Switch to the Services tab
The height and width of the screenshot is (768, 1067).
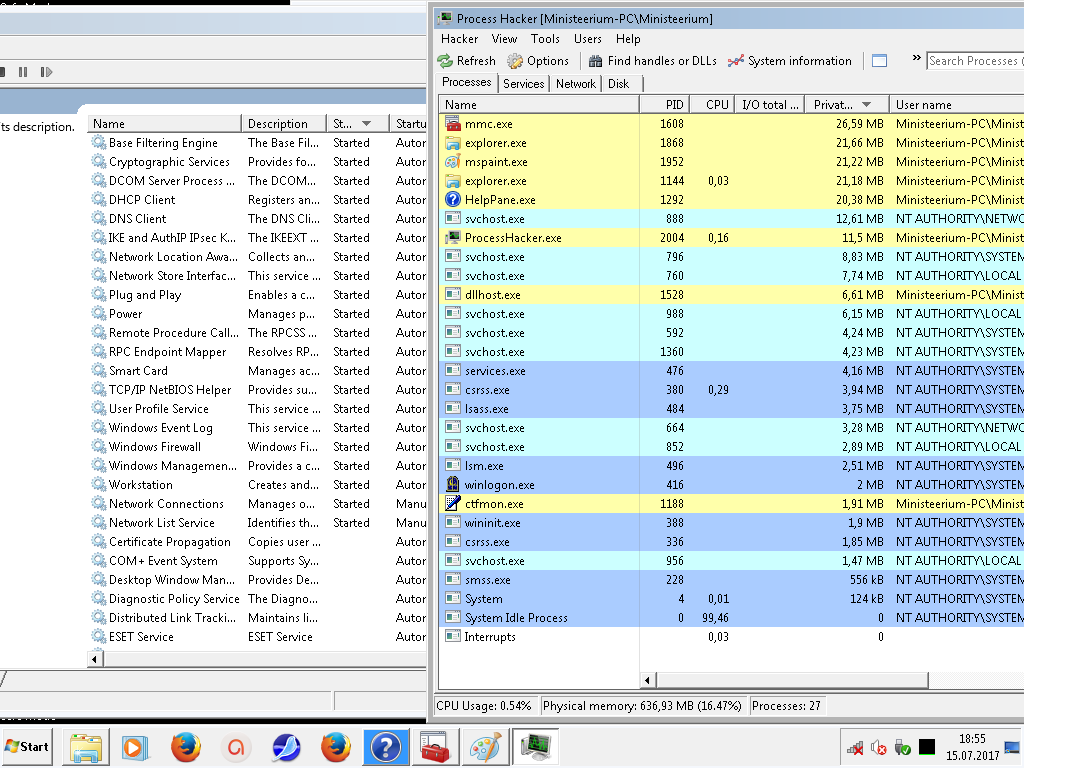tap(524, 84)
